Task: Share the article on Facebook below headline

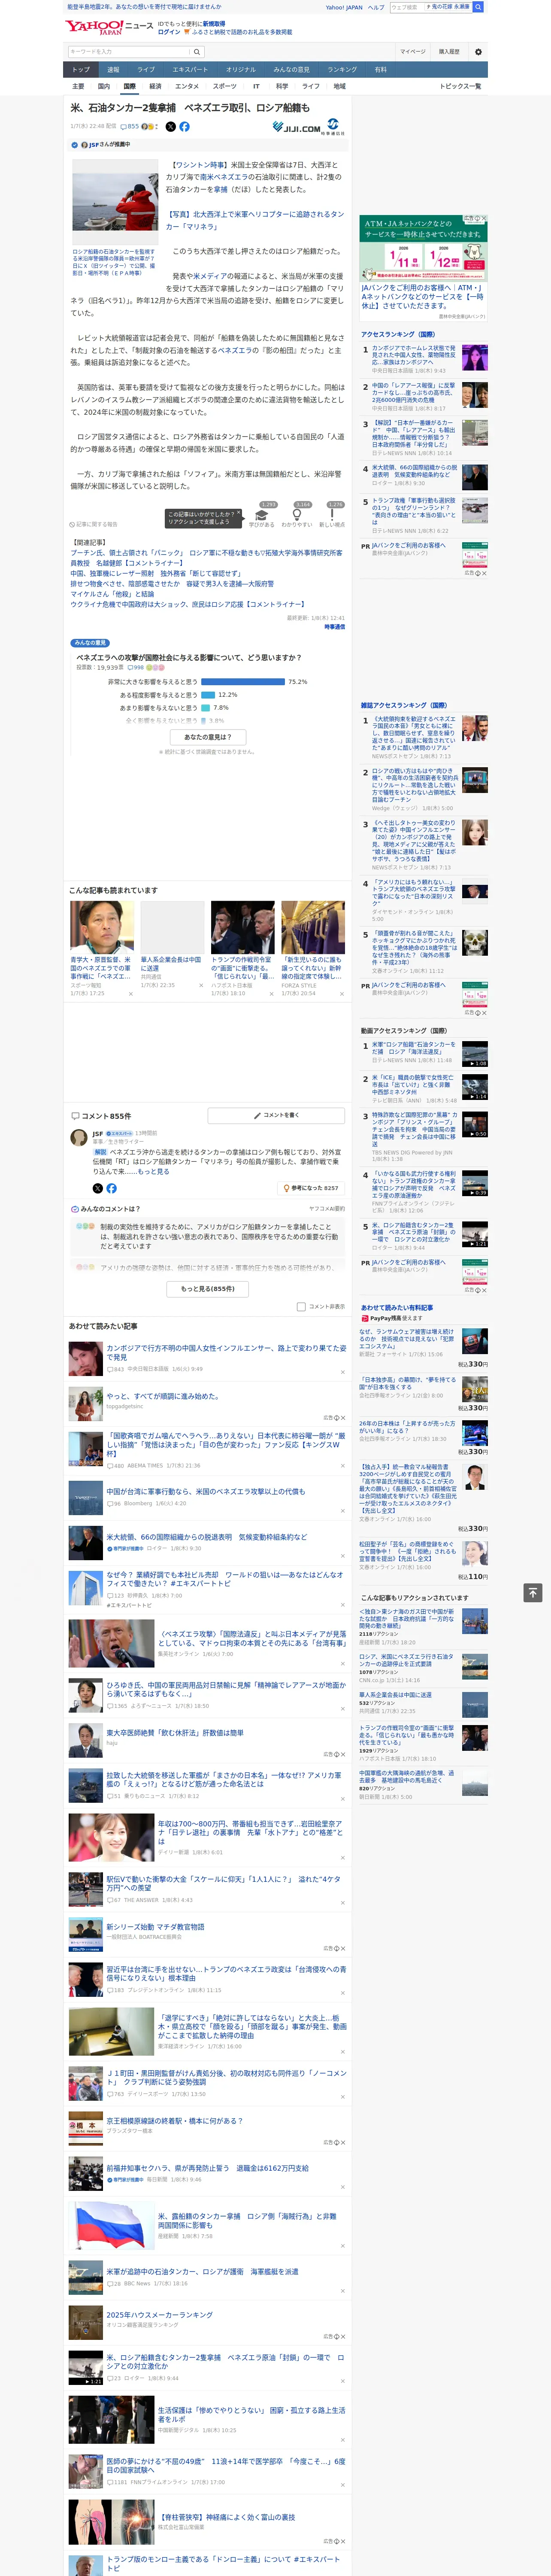Action: coord(184,127)
